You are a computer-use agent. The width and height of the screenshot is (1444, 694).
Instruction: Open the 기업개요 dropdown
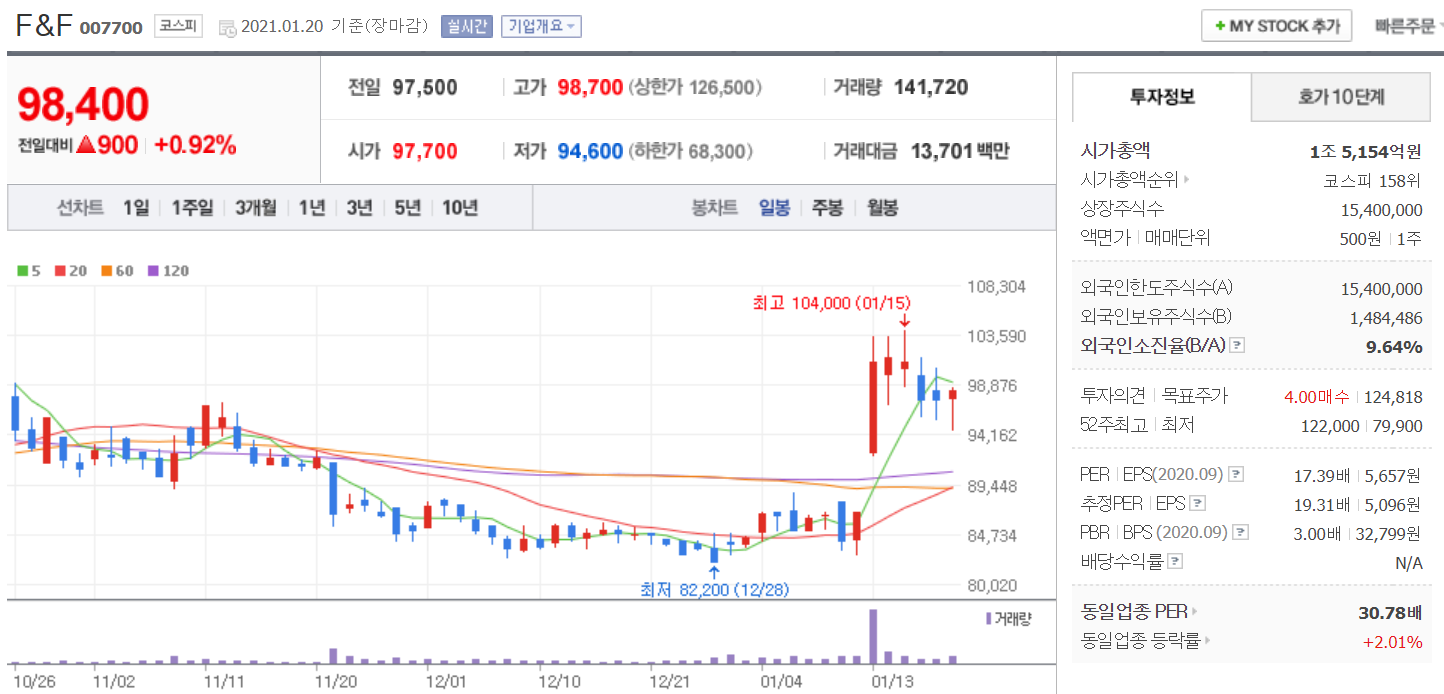pyautogui.click(x=540, y=26)
